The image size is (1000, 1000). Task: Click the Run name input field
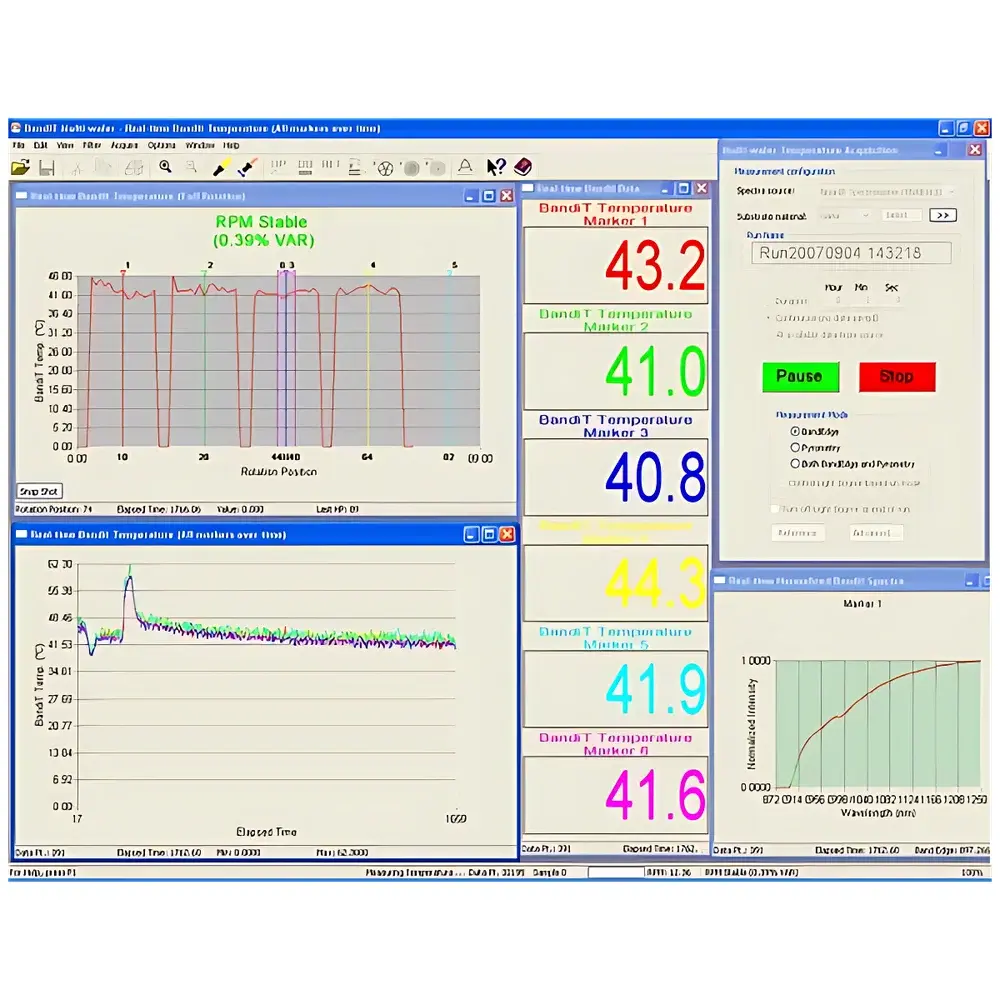(851, 253)
